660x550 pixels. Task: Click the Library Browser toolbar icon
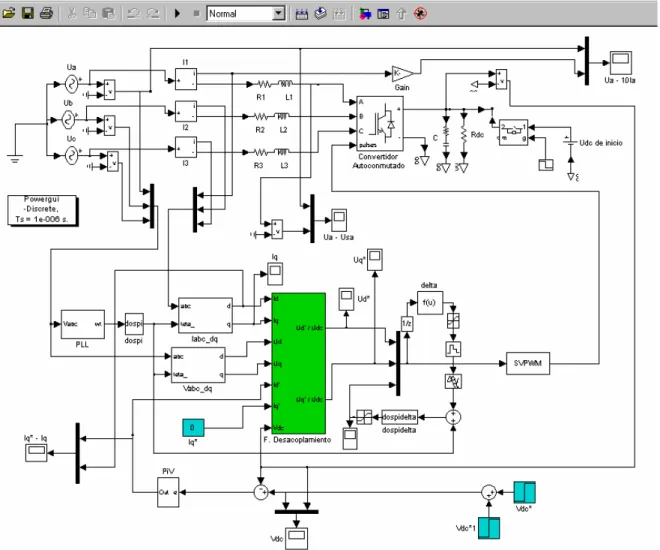pos(365,14)
